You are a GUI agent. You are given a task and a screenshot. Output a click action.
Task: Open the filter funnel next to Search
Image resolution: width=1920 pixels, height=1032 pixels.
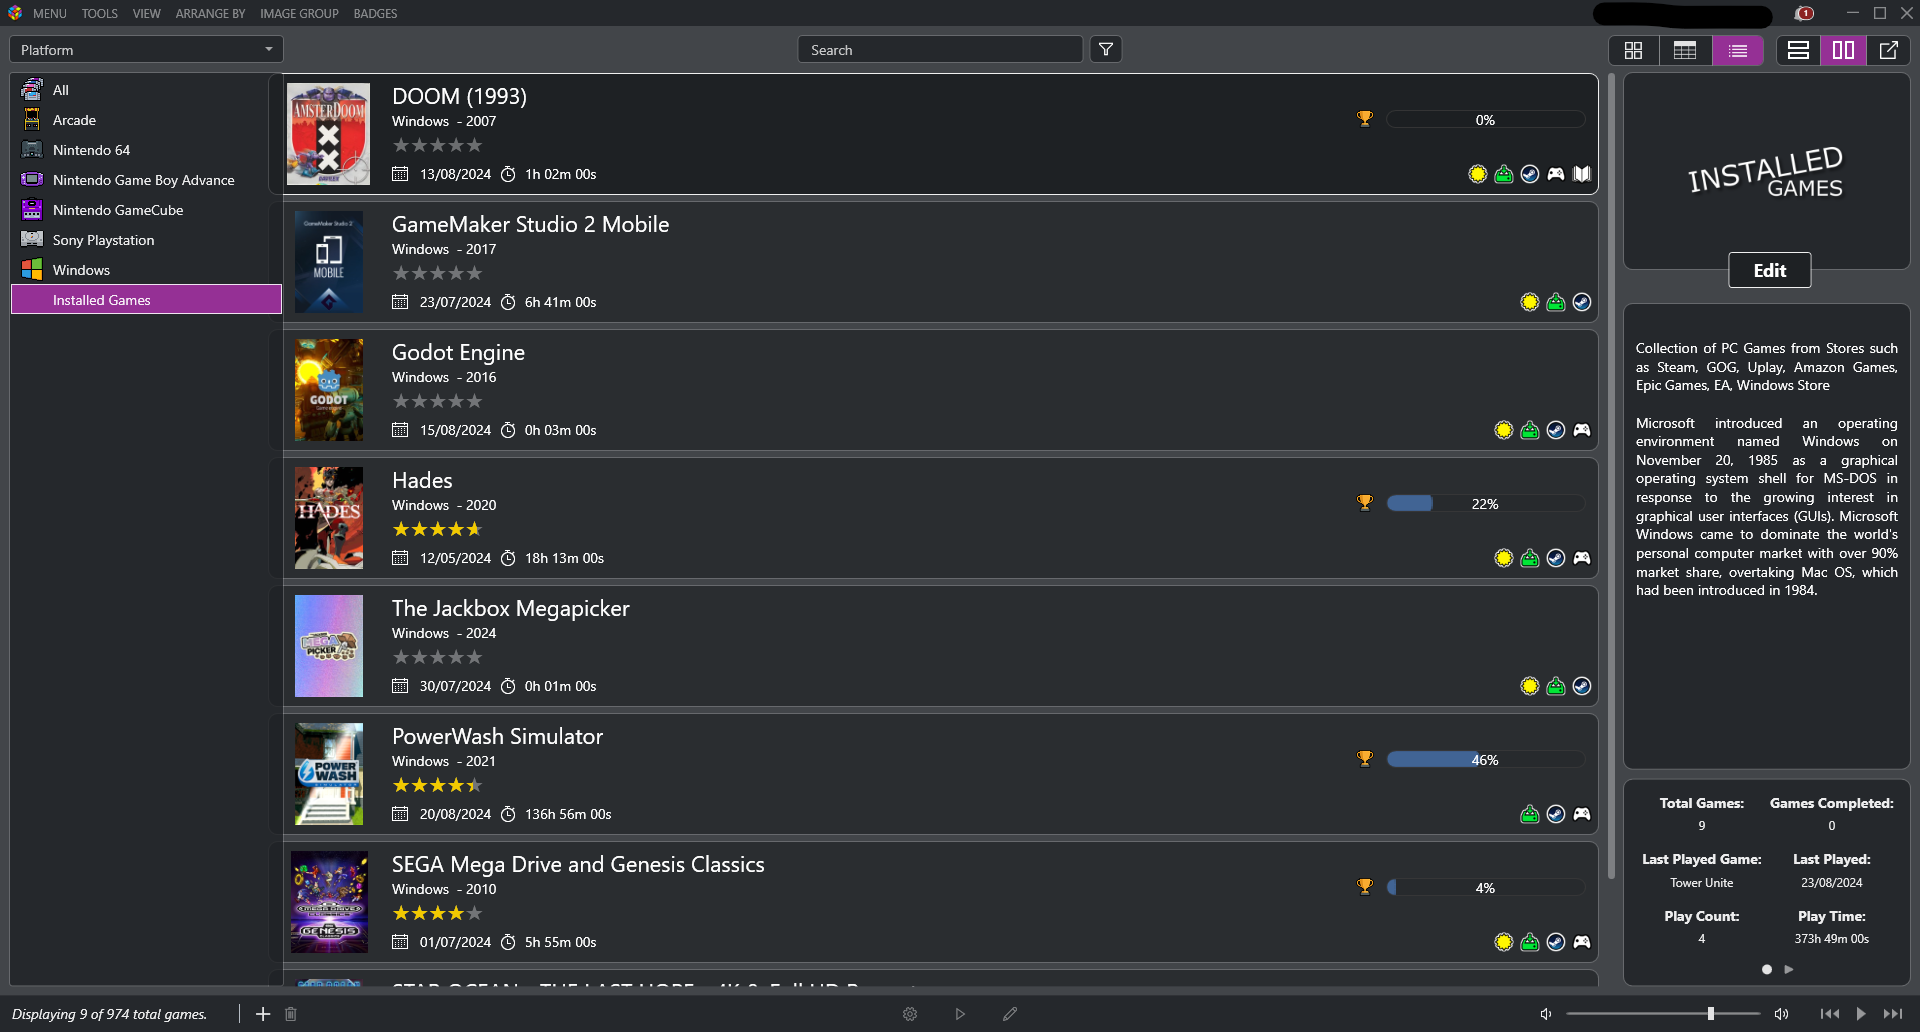(x=1106, y=49)
